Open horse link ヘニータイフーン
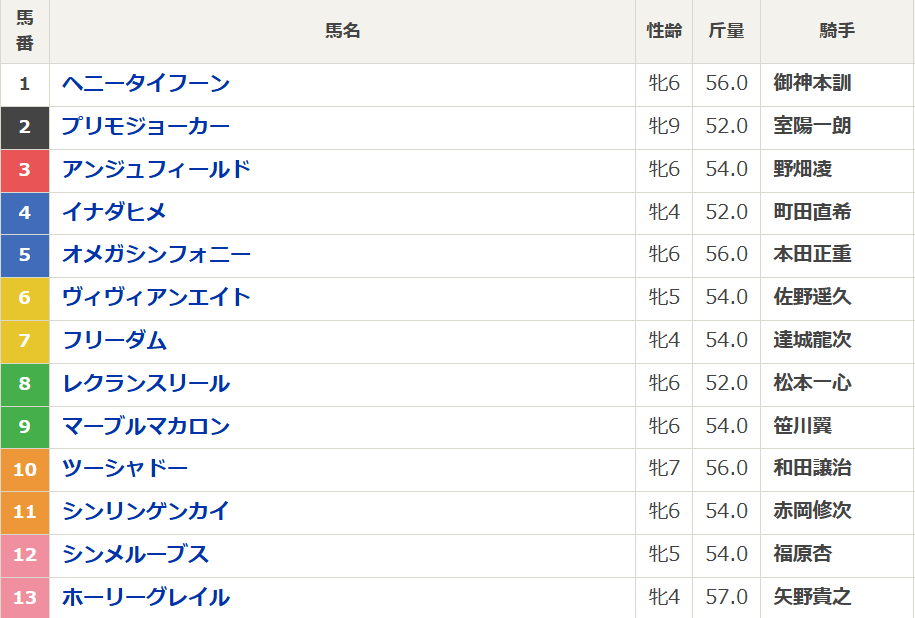This screenshot has width=915, height=618. point(146,84)
